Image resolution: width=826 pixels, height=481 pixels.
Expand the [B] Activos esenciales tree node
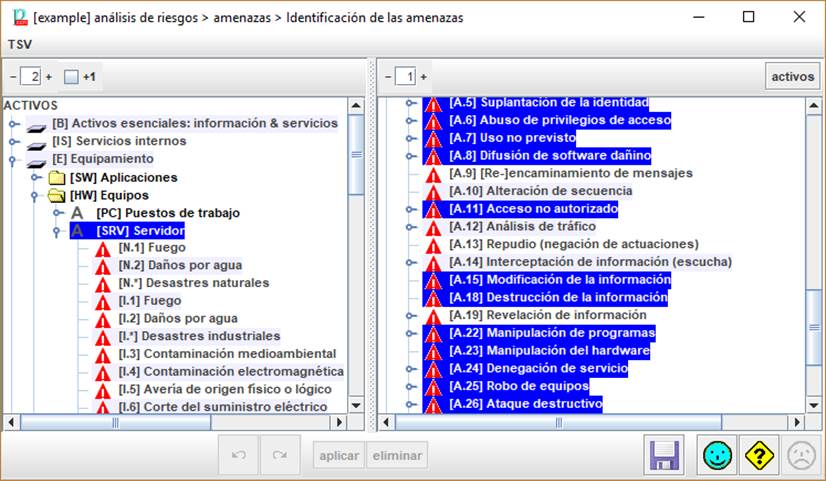tap(14, 124)
